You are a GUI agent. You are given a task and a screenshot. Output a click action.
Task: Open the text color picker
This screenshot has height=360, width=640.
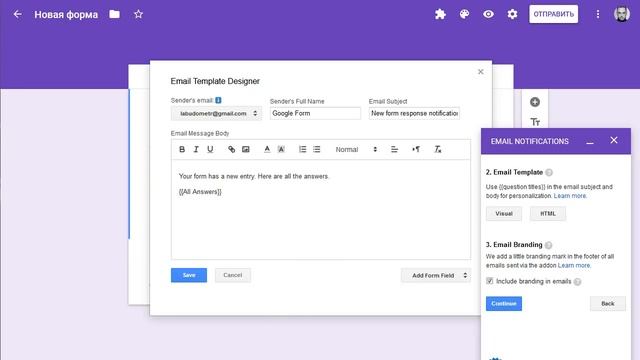[x=267, y=149]
